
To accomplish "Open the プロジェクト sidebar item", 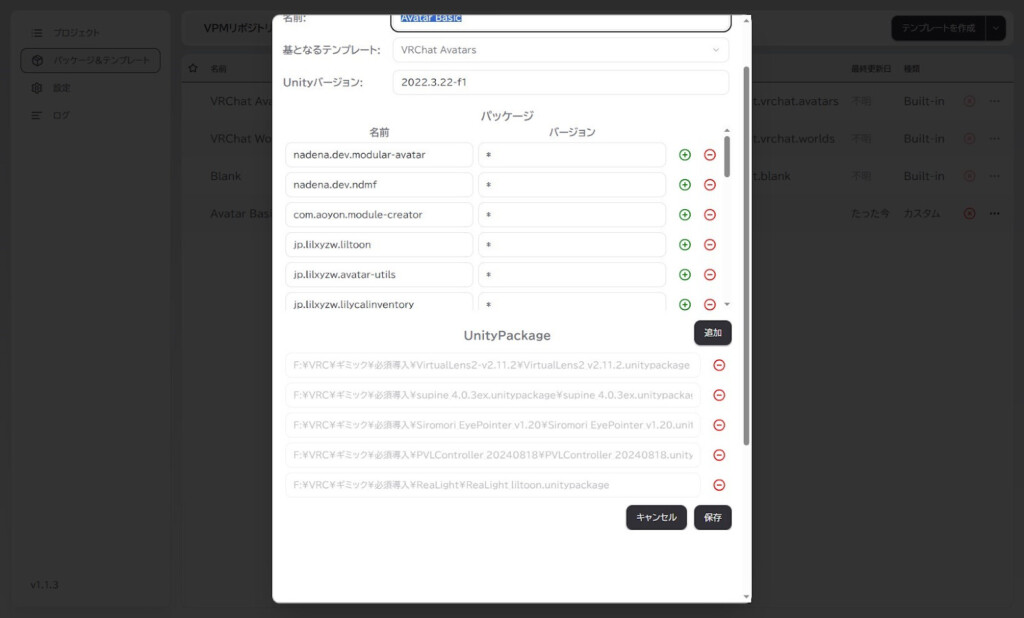I will click(x=90, y=33).
